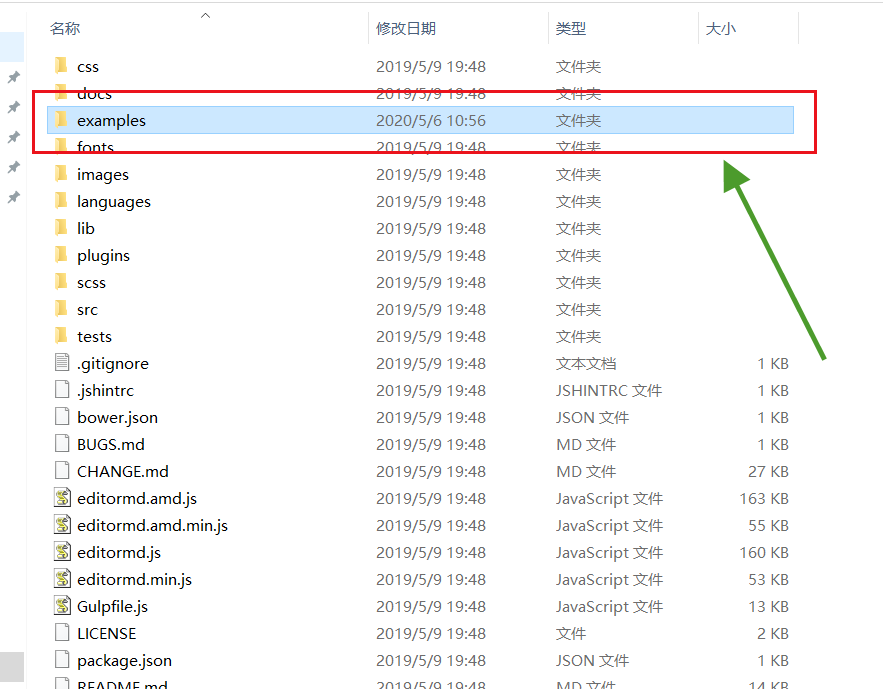This screenshot has width=883, height=689.
Task: Click the 163 KB size value
Action: coord(764,498)
